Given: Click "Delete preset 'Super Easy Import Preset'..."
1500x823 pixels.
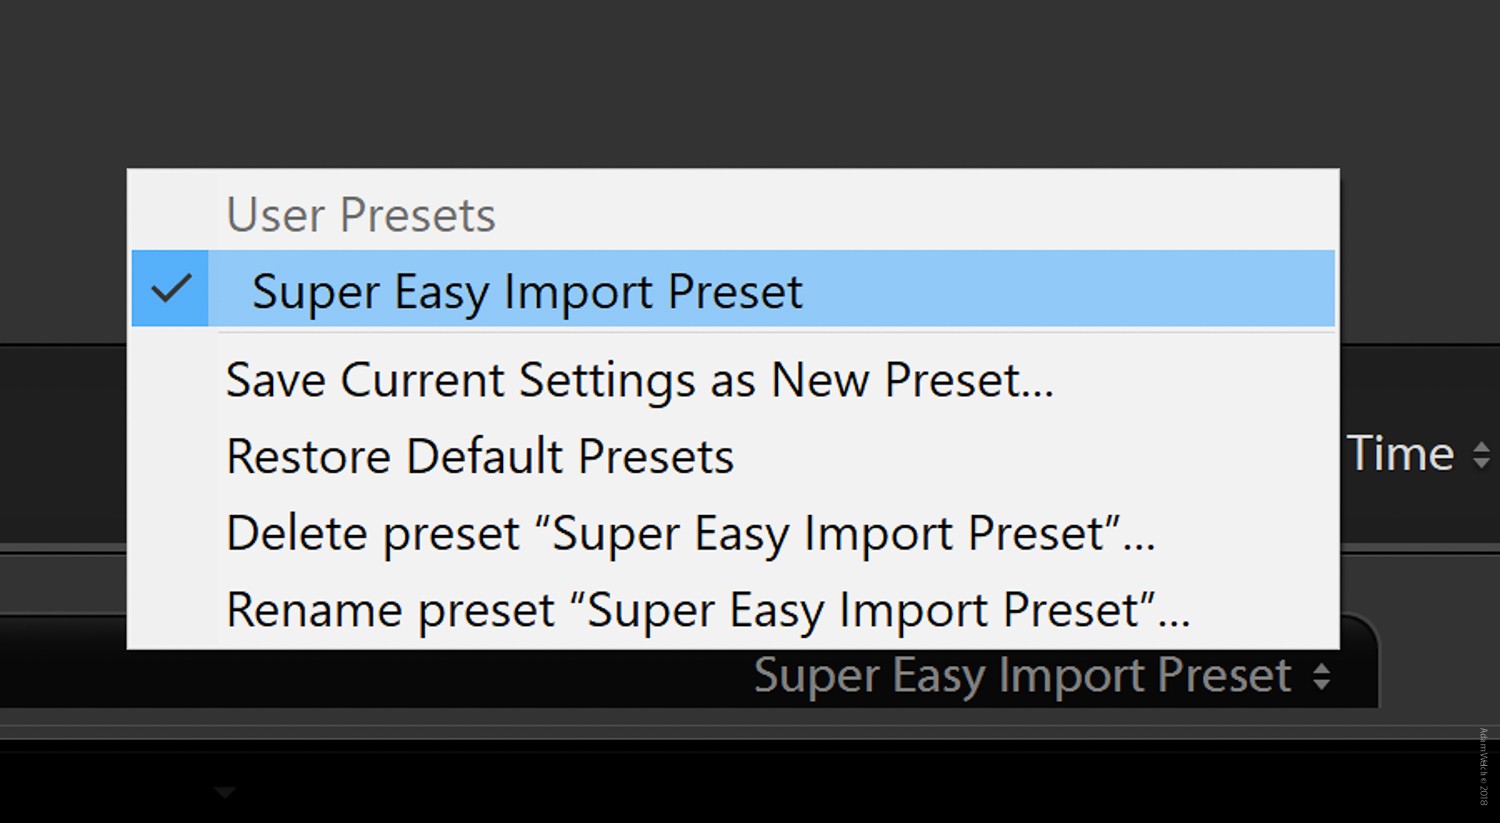Looking at the screenshot, I should [691, 533].
